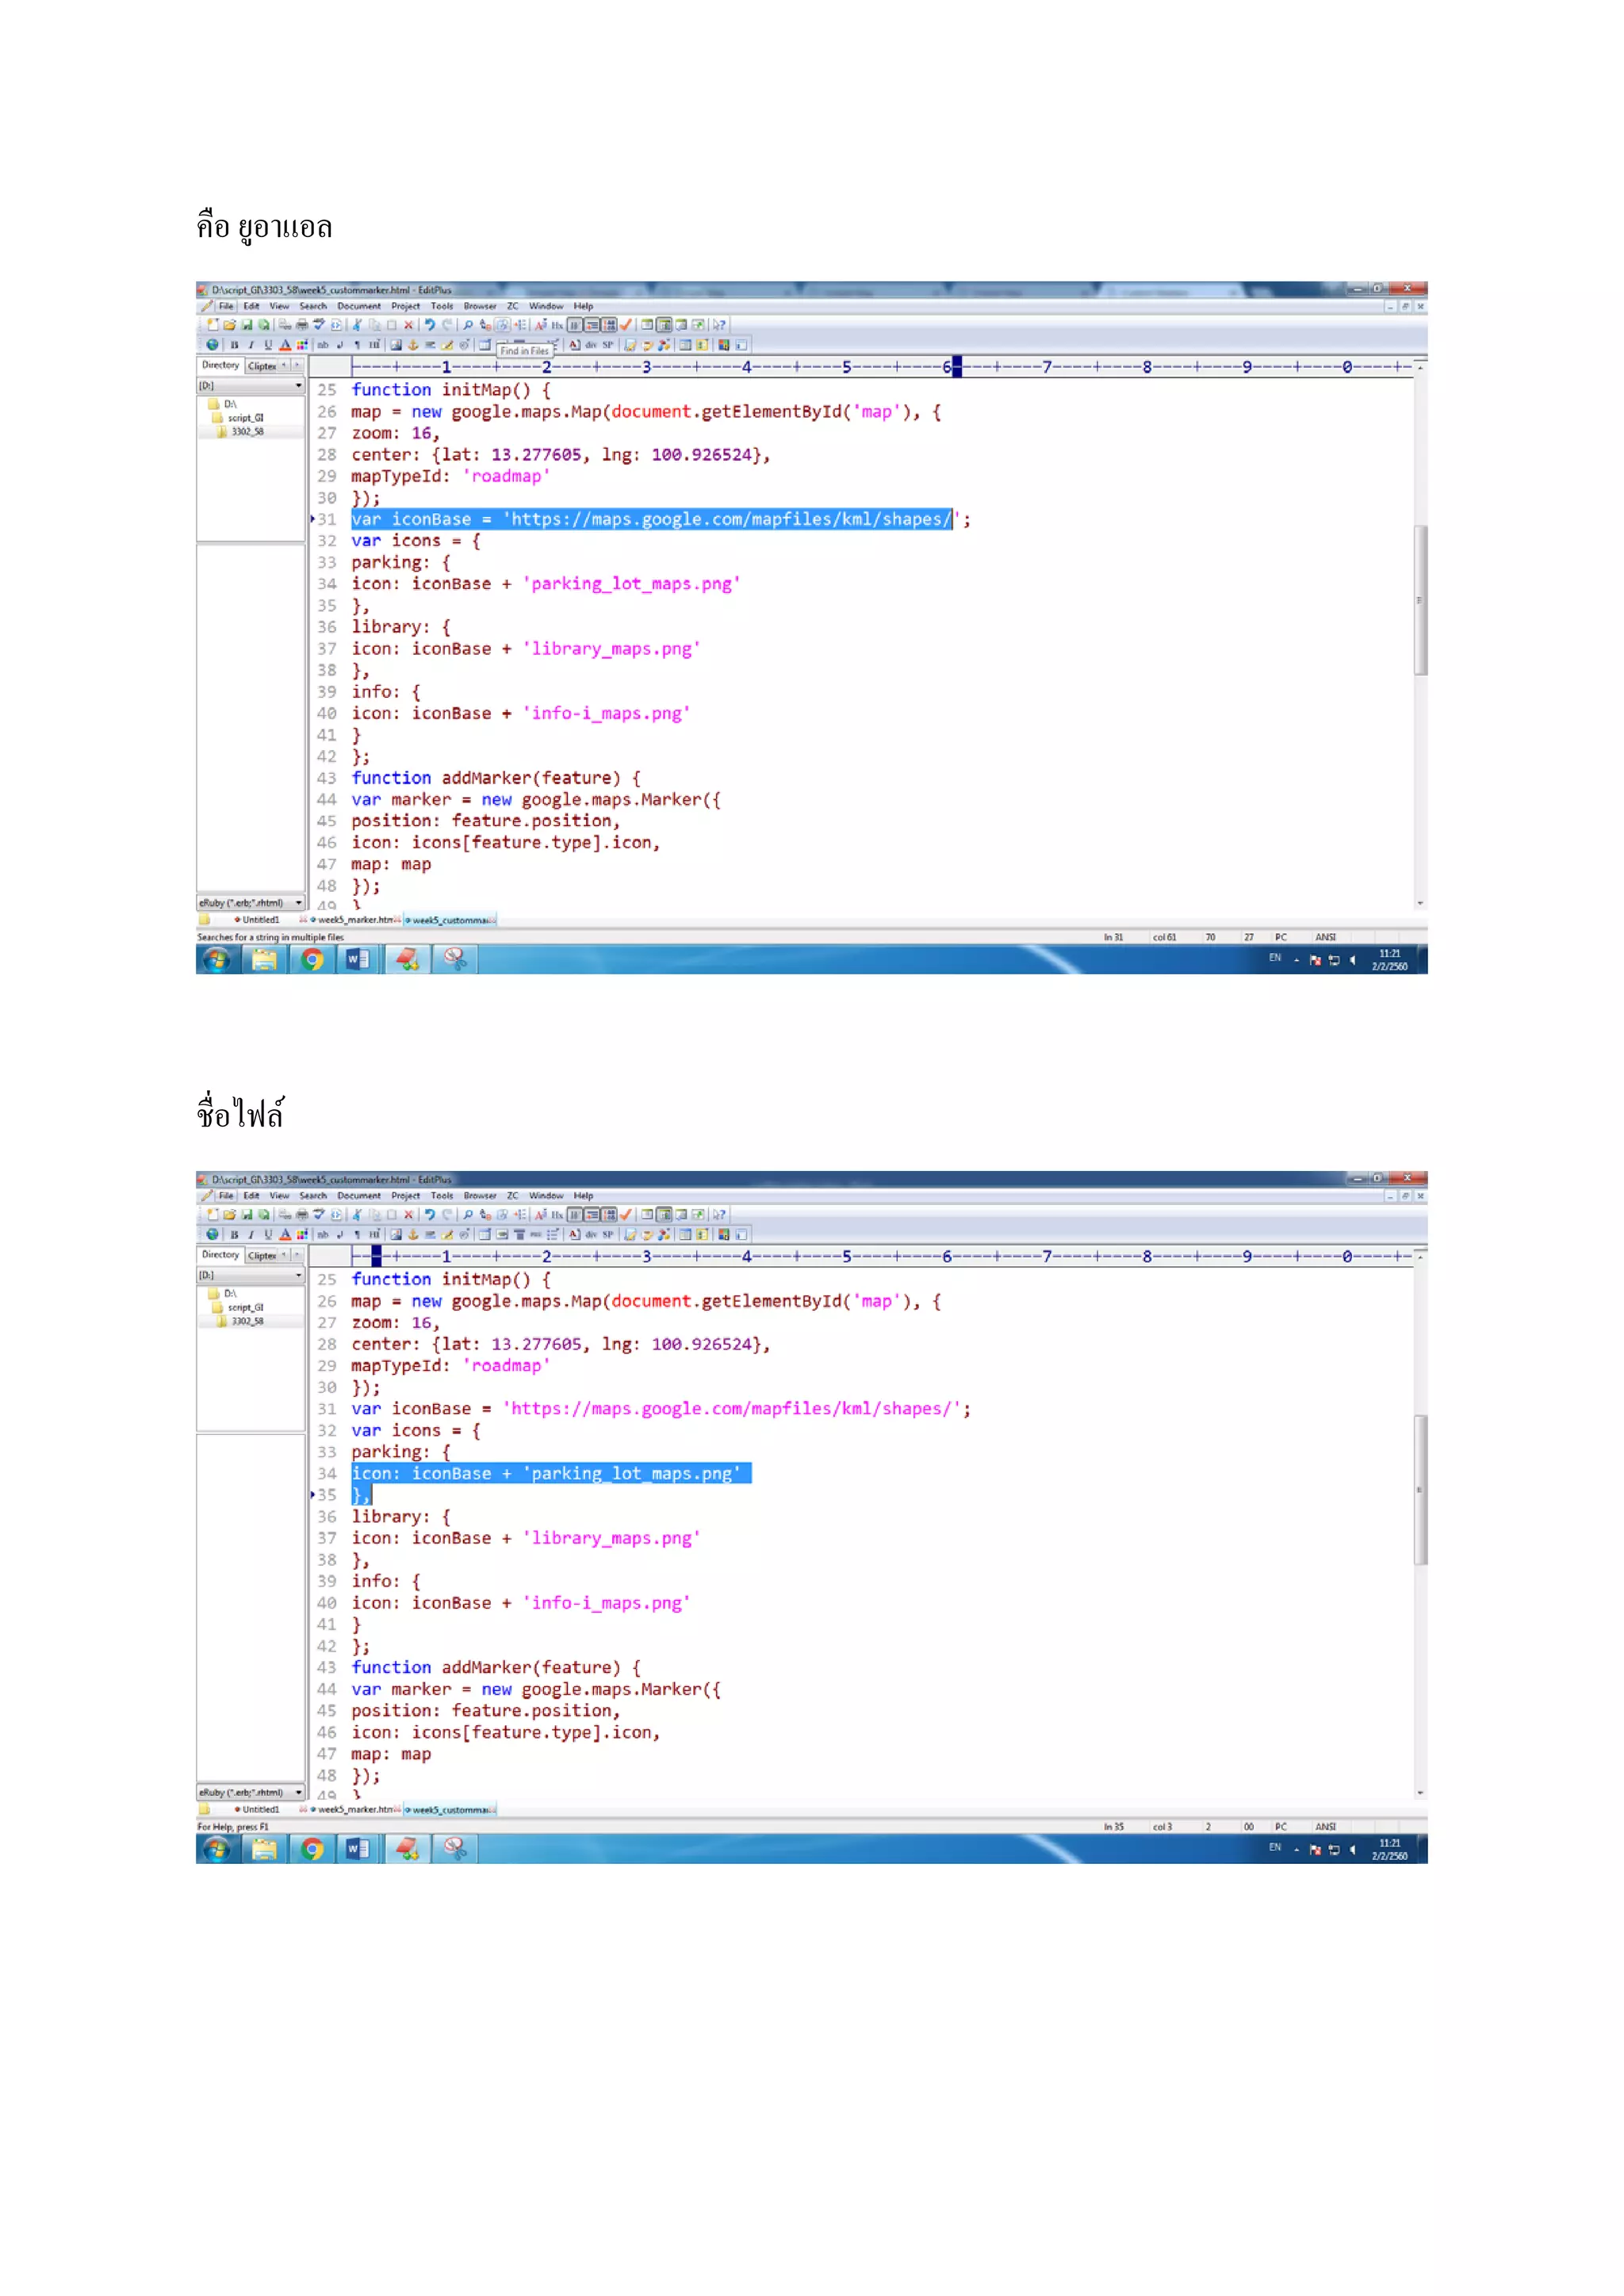Click Undo arrow icon in upper EditPlus toolbar

coord(430,325)
